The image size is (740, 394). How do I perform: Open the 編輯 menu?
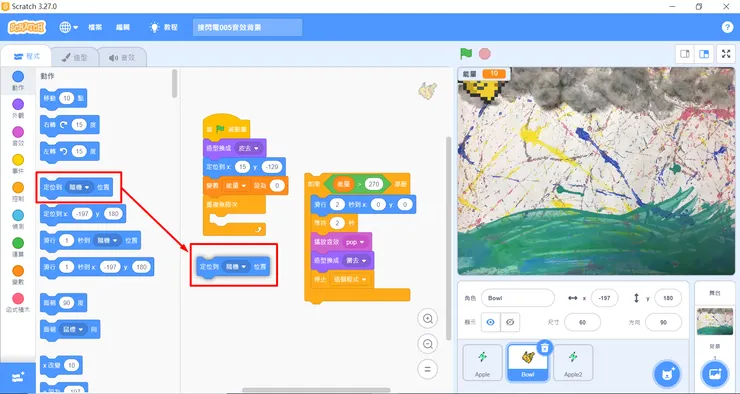point(123,27)
